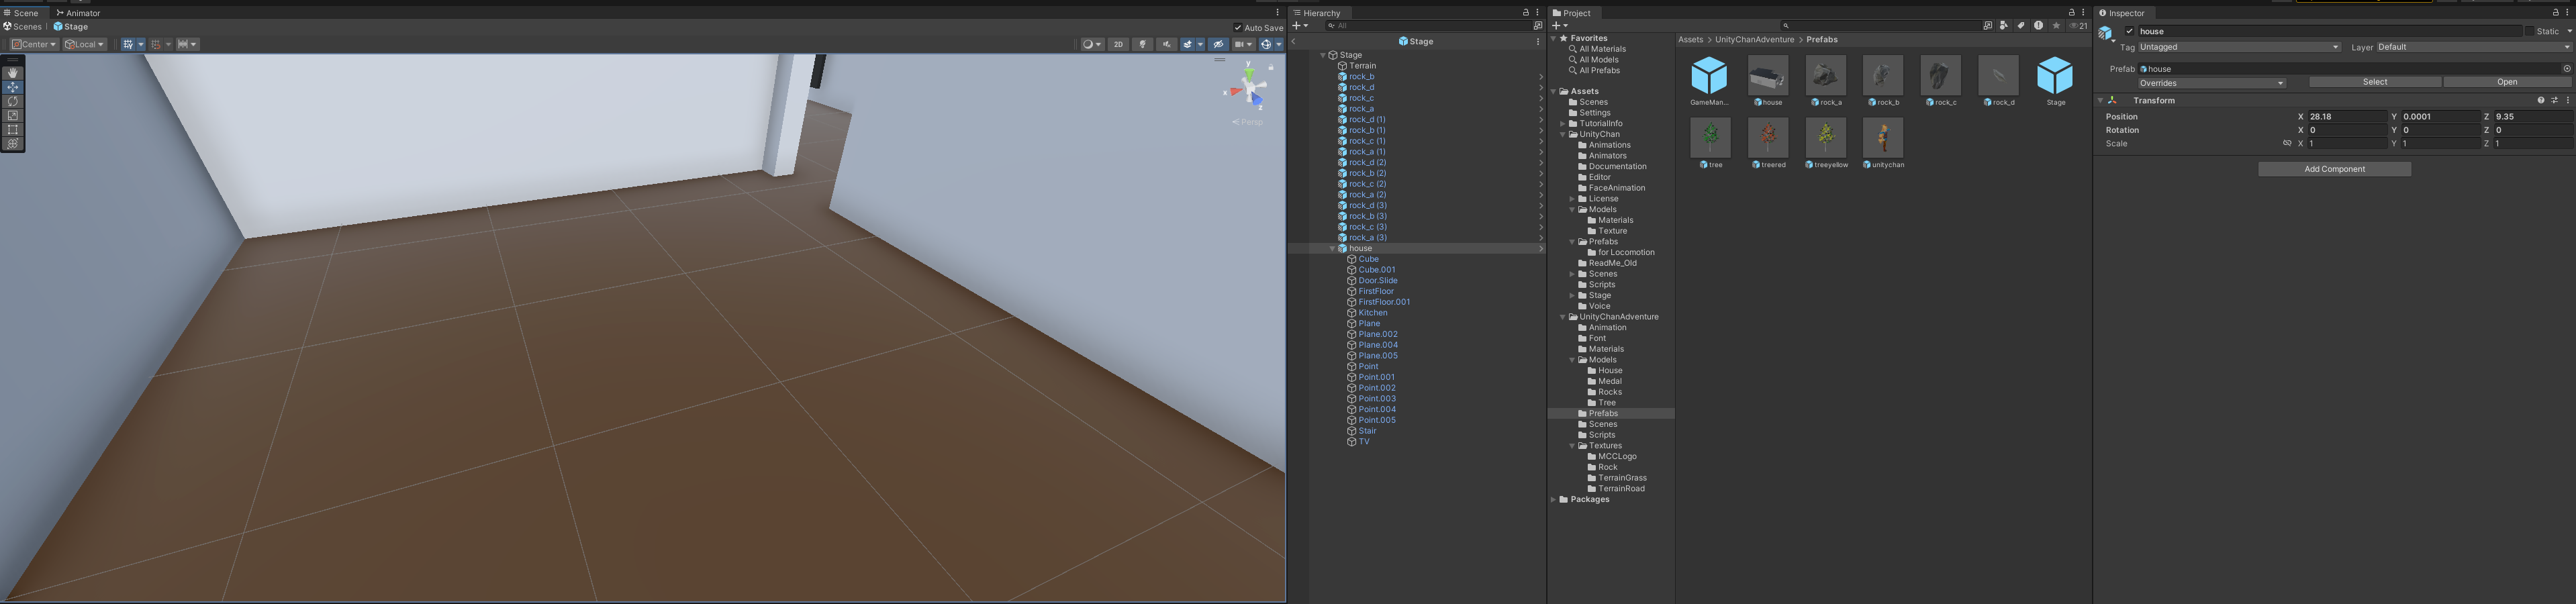The width and height of the screenshot is (2576, 604).
Task: Click the Search by Label tag icon
Action: pyautogui.click(x=2020, y=26)
